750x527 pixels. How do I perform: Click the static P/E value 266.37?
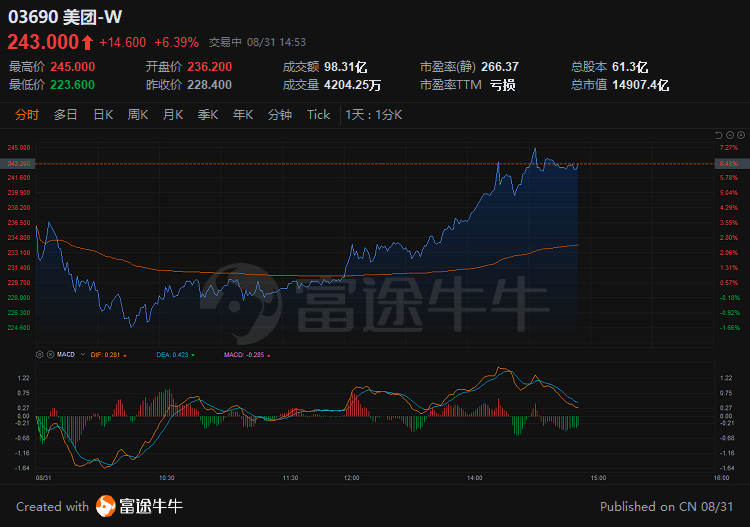(500, 67)
